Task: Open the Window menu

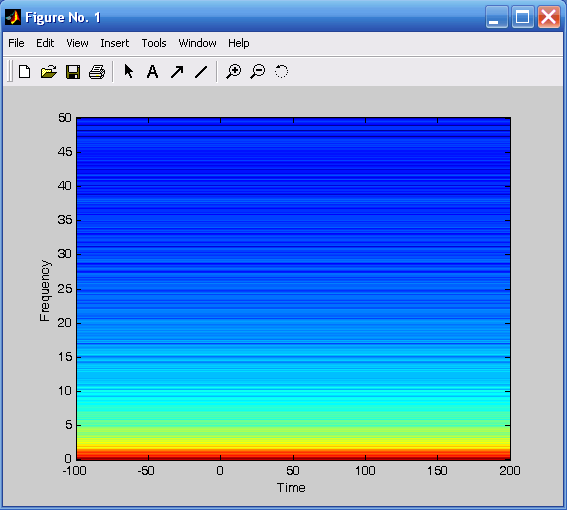Action: (x=197, y=43)
